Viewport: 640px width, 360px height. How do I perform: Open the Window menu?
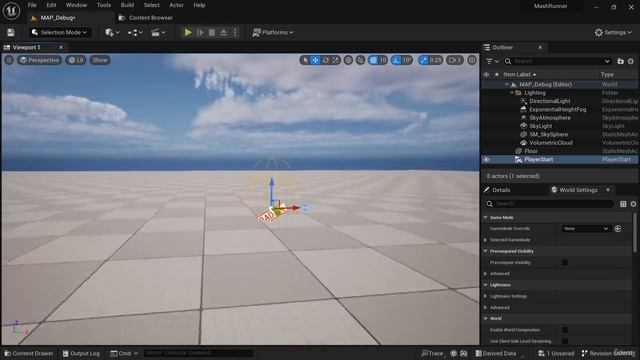click(x=76, y=5)
